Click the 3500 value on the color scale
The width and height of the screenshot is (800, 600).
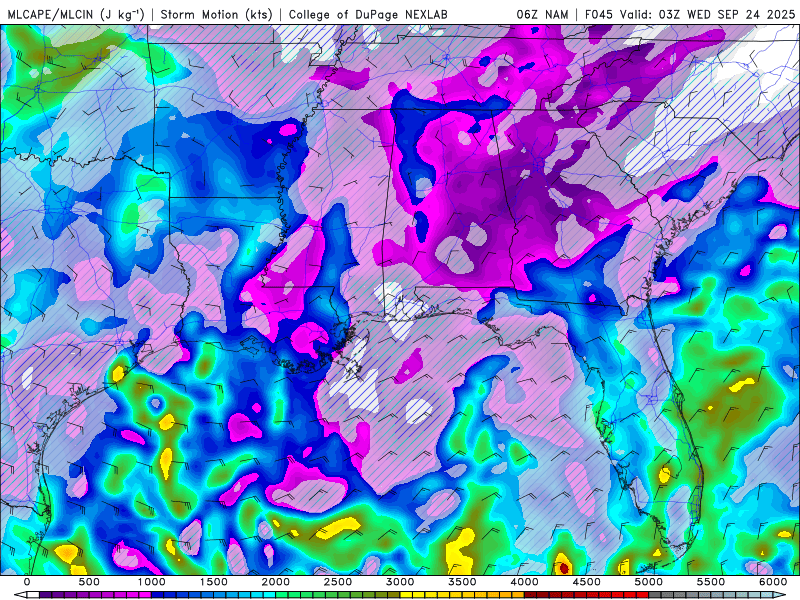coord(462,582)
